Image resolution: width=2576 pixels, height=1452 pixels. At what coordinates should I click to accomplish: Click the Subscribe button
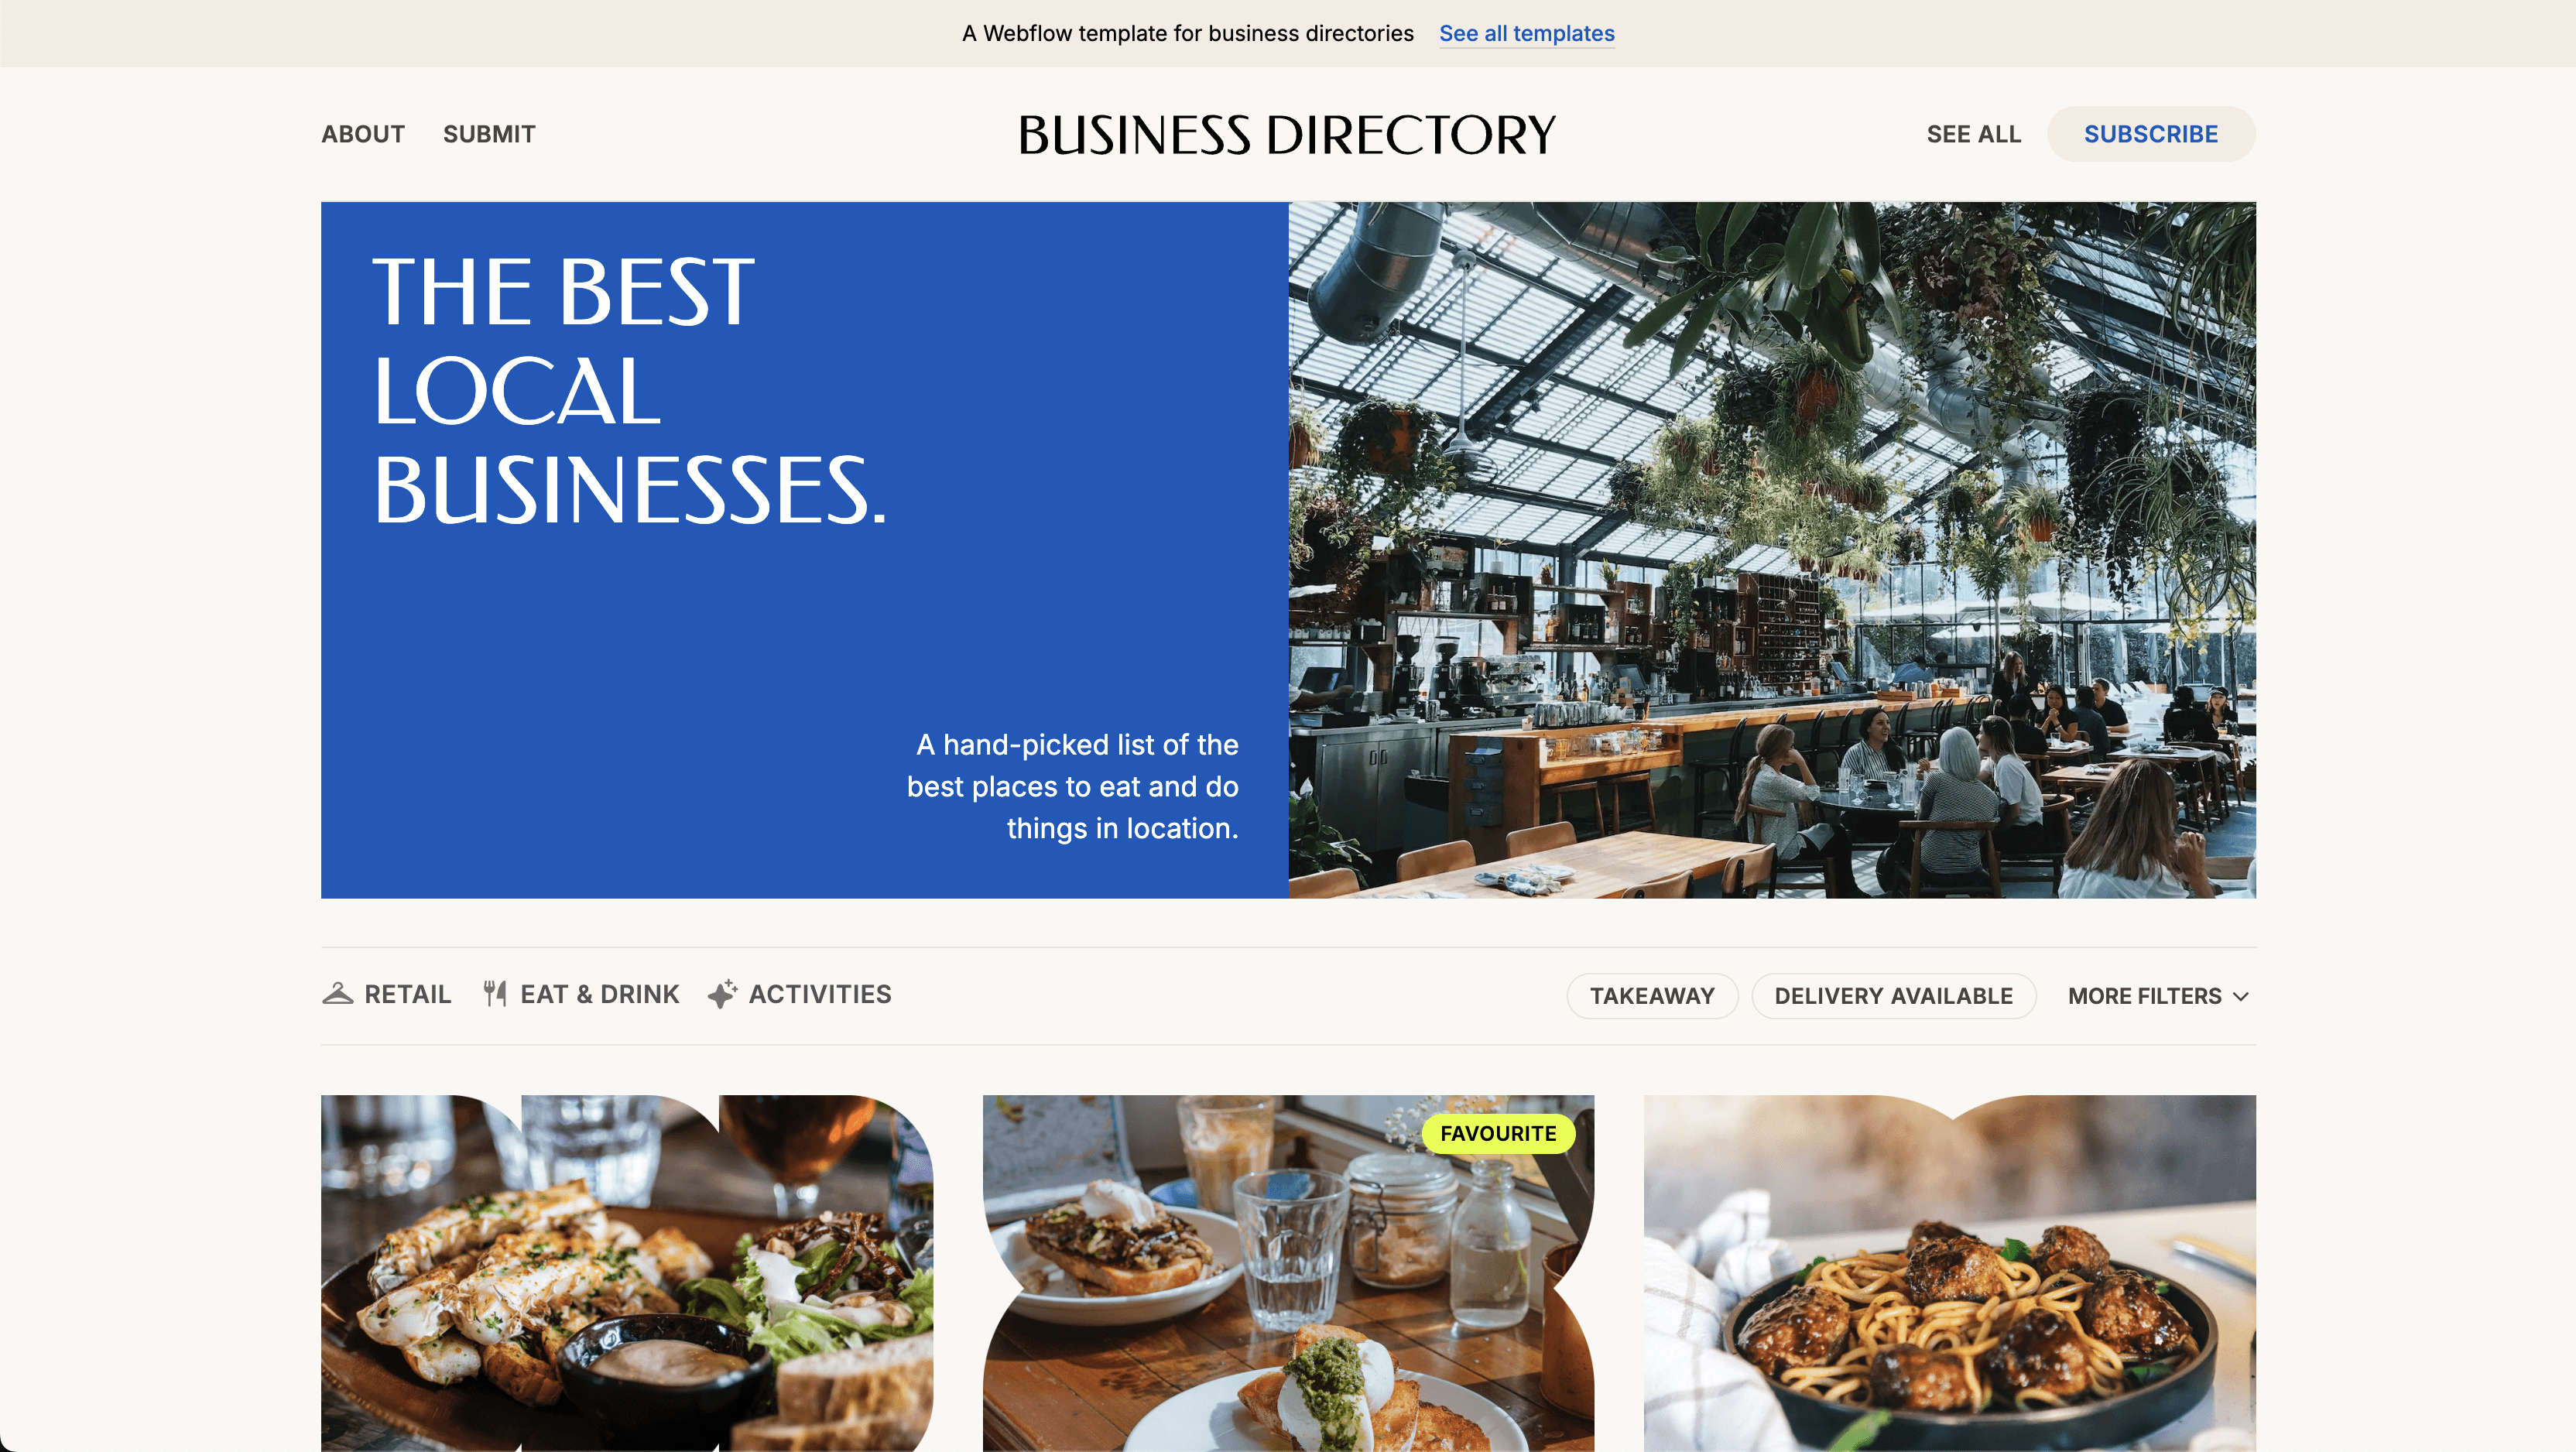pos(2151,132)
